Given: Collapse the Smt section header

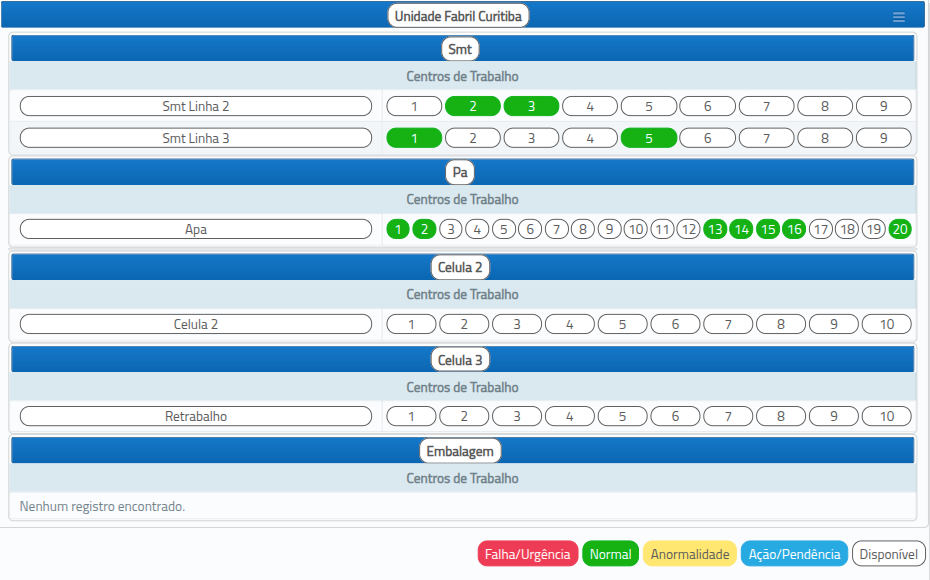Looking at the screenshot, I should point(461,49).
